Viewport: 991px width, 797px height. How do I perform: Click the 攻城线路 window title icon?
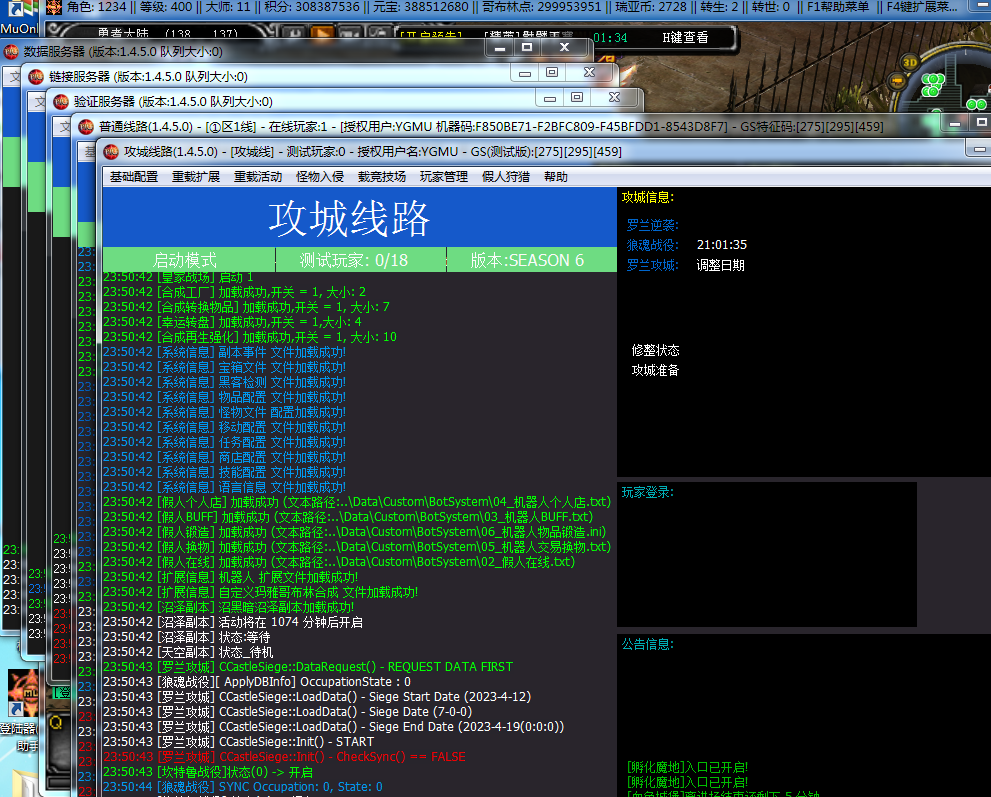pyautogui.click(x=111, y=152)
